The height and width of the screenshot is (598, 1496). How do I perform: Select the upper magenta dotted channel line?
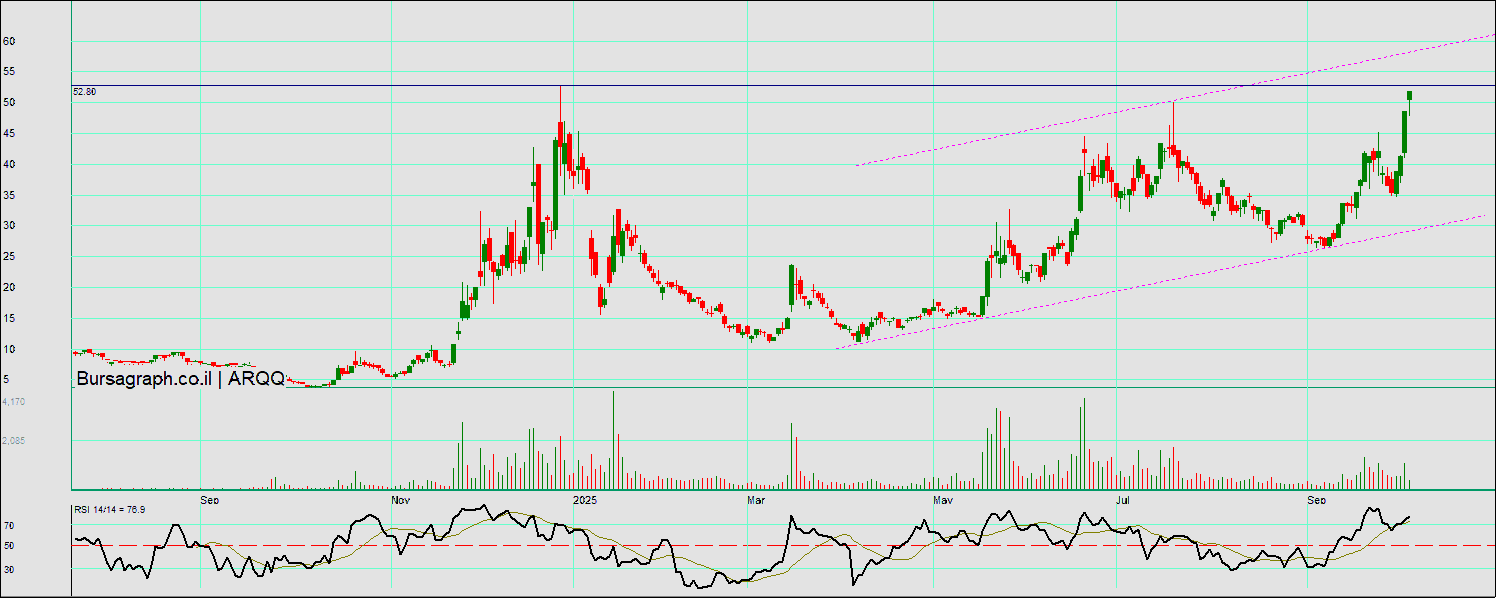[1175, 100]
